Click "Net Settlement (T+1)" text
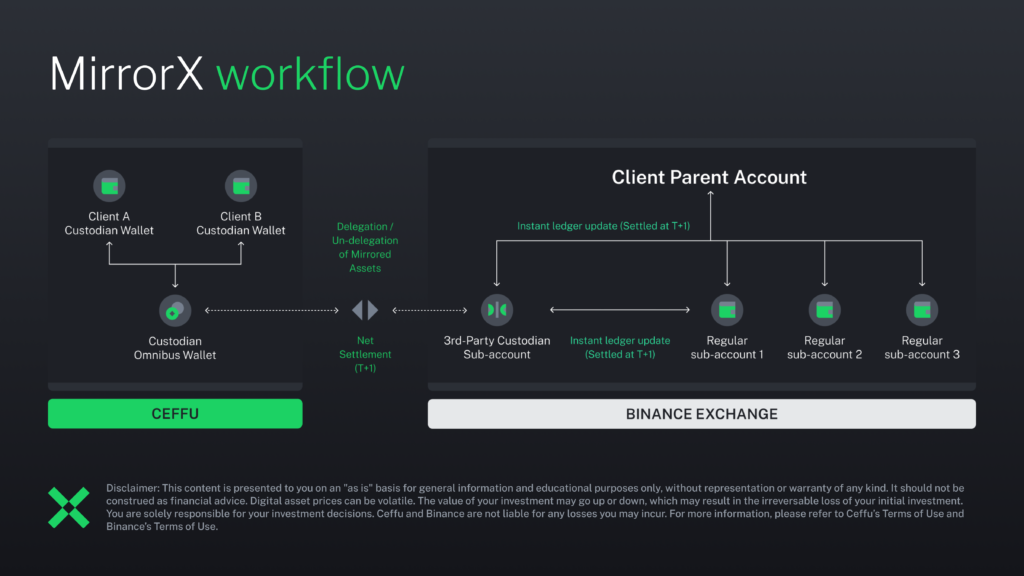 pos(365,354)
